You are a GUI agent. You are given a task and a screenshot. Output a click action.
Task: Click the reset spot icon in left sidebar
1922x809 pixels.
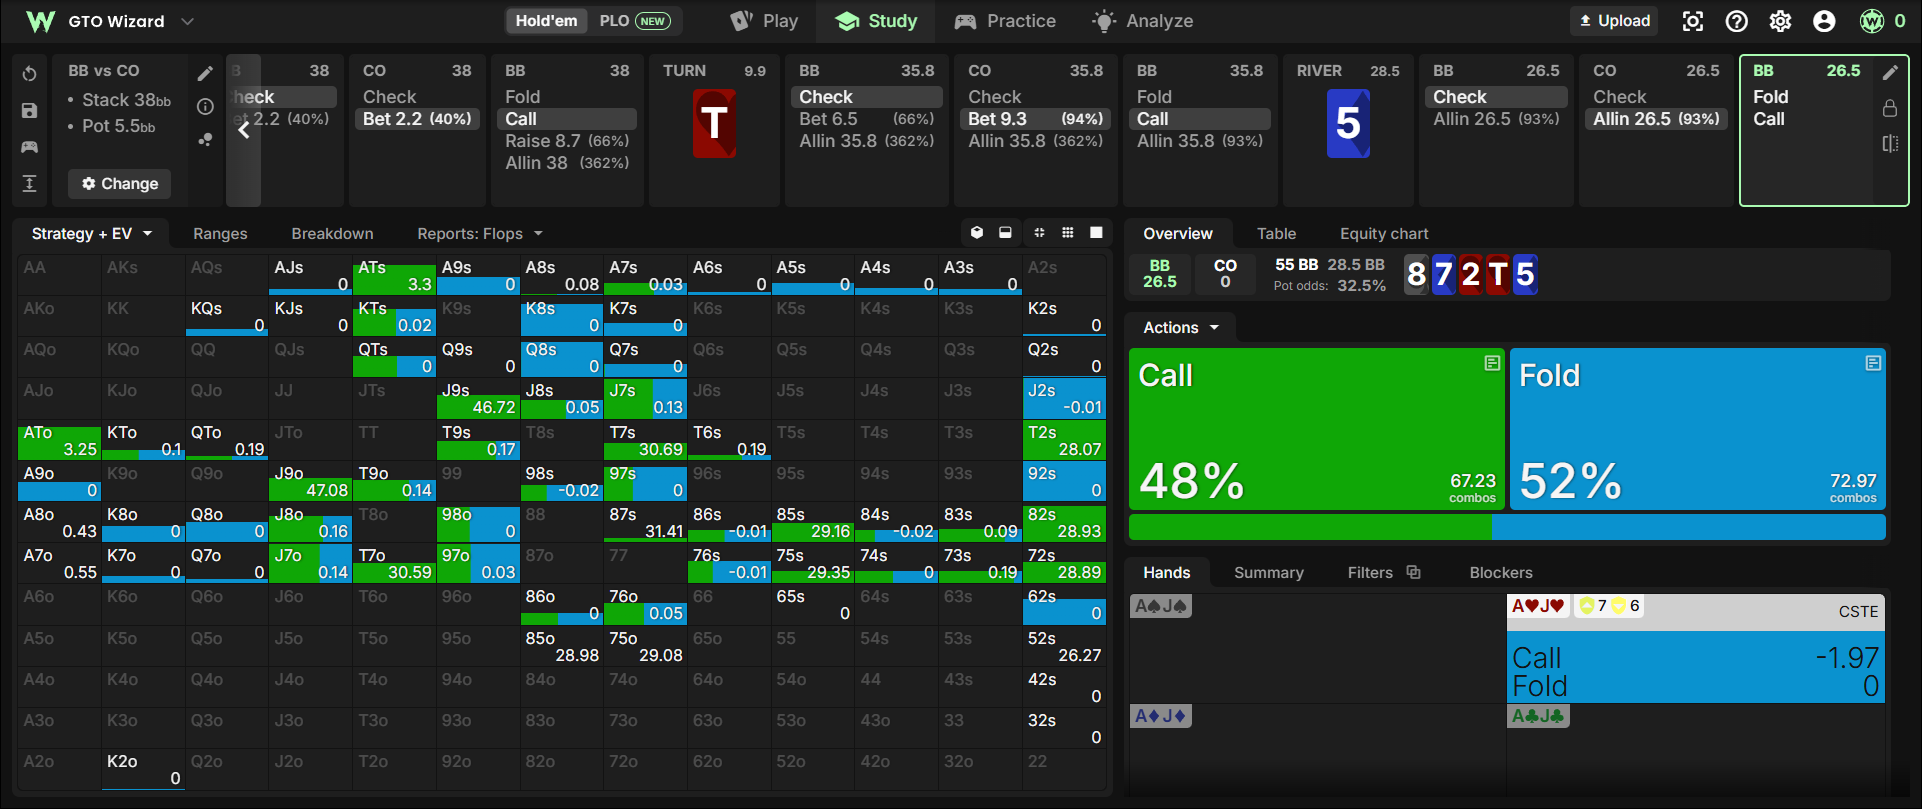(x=30, y=74)
